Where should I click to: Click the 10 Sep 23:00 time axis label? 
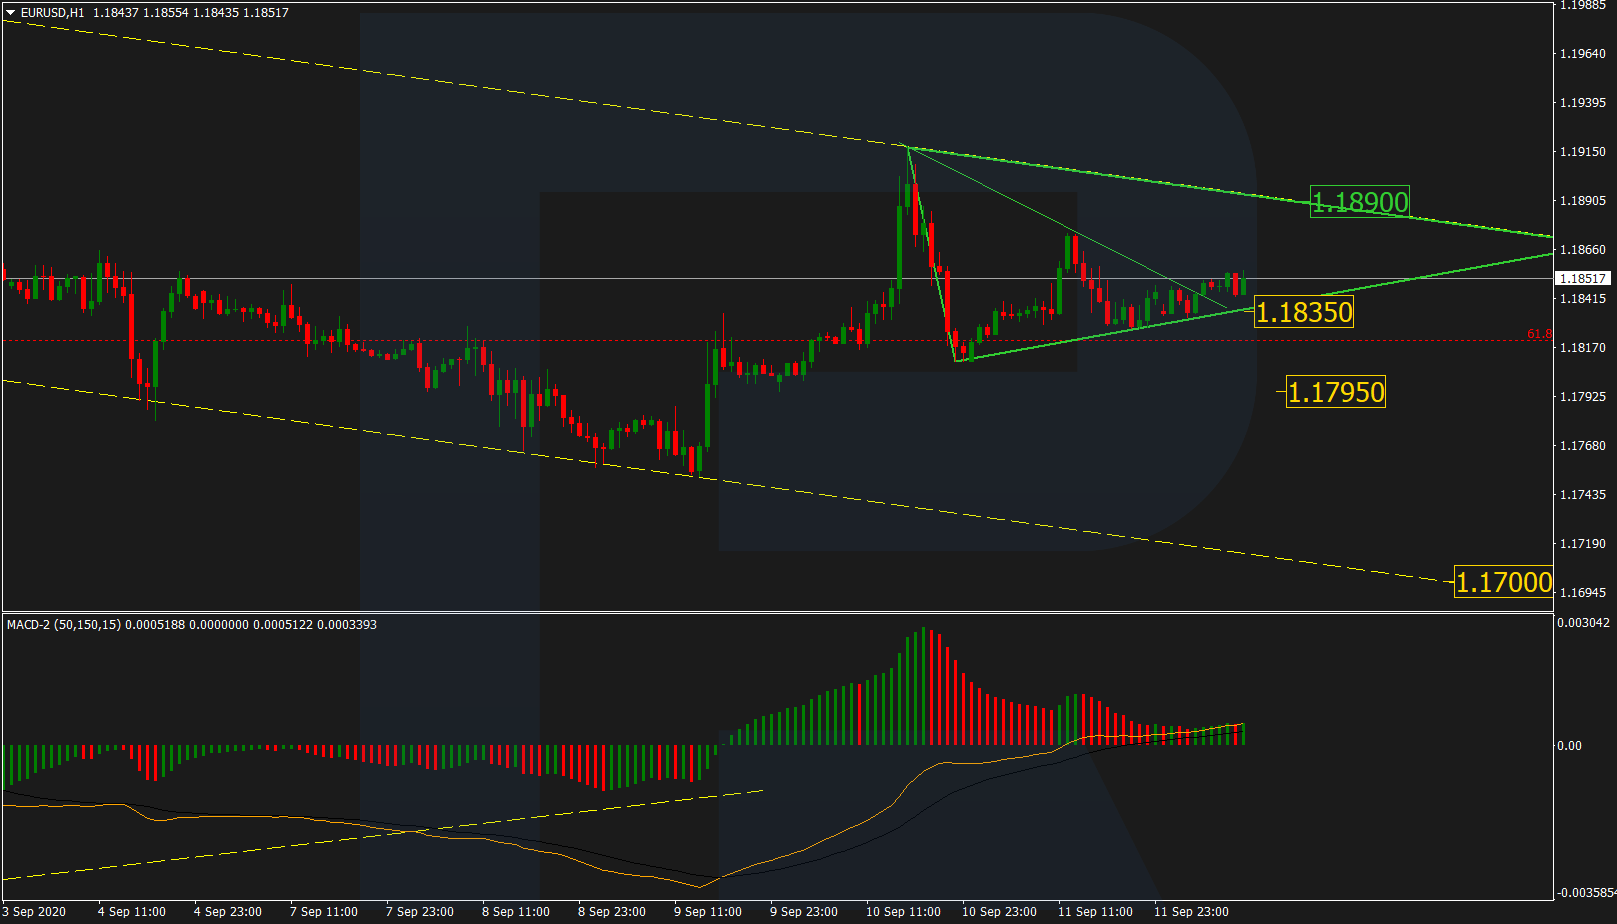point(1000,912)
